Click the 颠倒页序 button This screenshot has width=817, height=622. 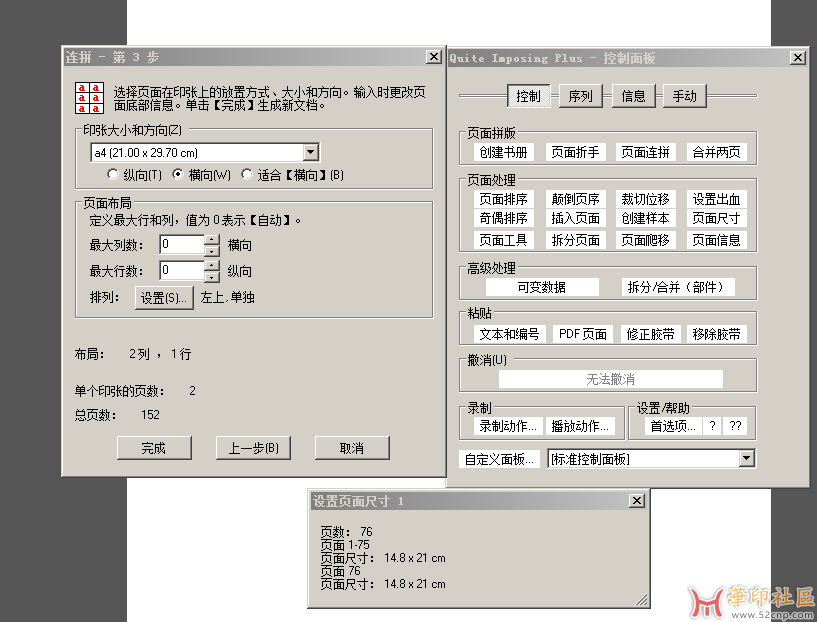click(x=575, y=199)
